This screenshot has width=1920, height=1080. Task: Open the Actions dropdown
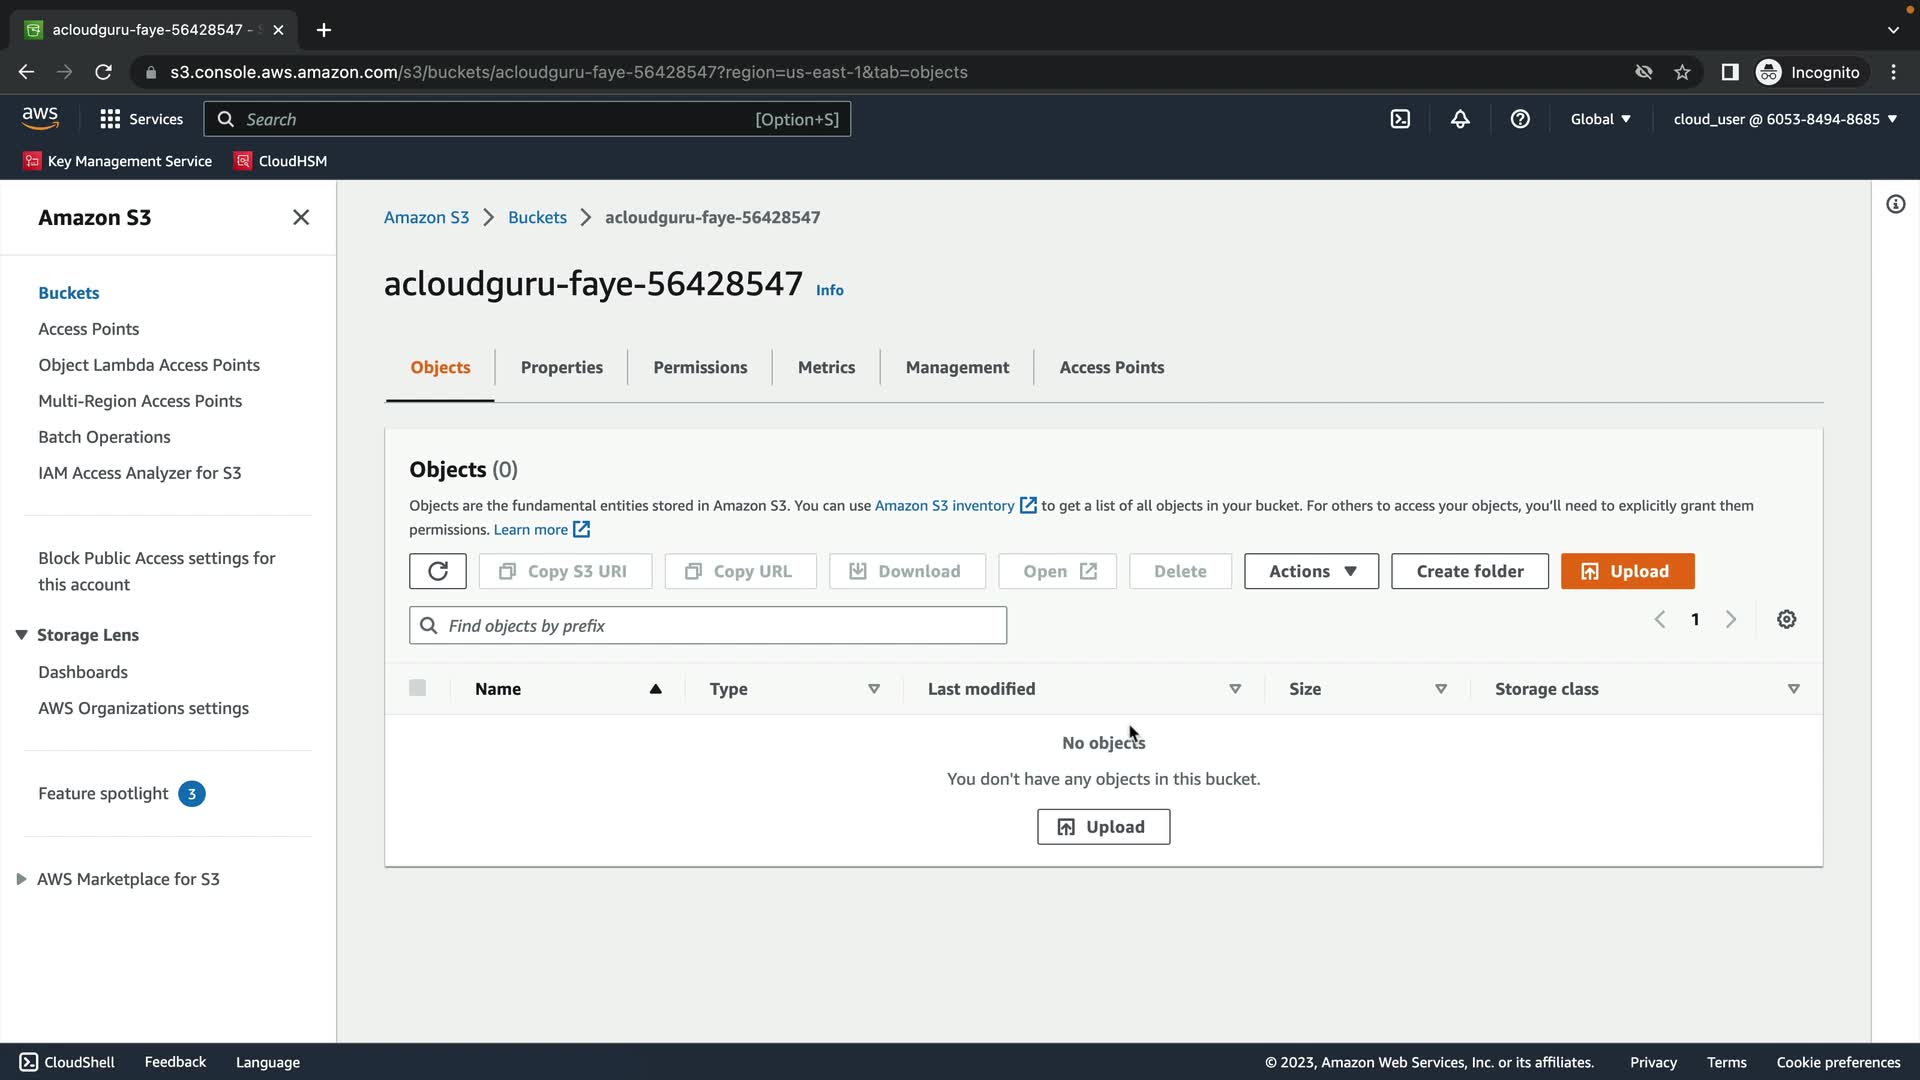(x=1311, y=571)
